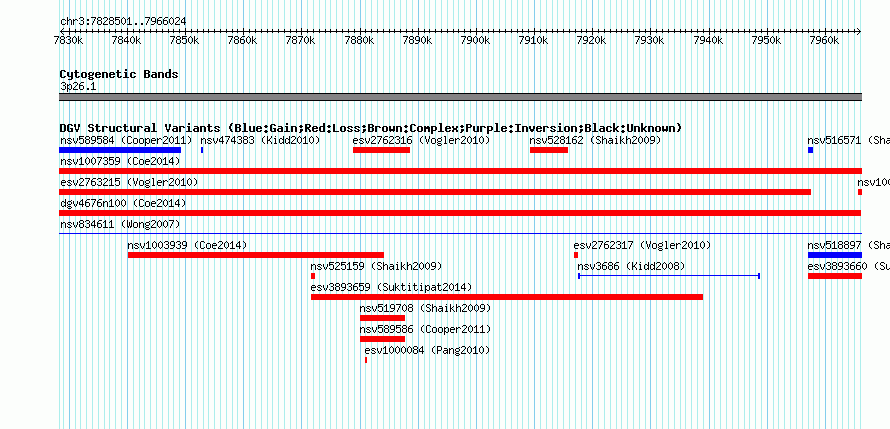The image size is (890, 429).
Task: Click the long red nsv1007359 bar
Action: pos(460,171)
